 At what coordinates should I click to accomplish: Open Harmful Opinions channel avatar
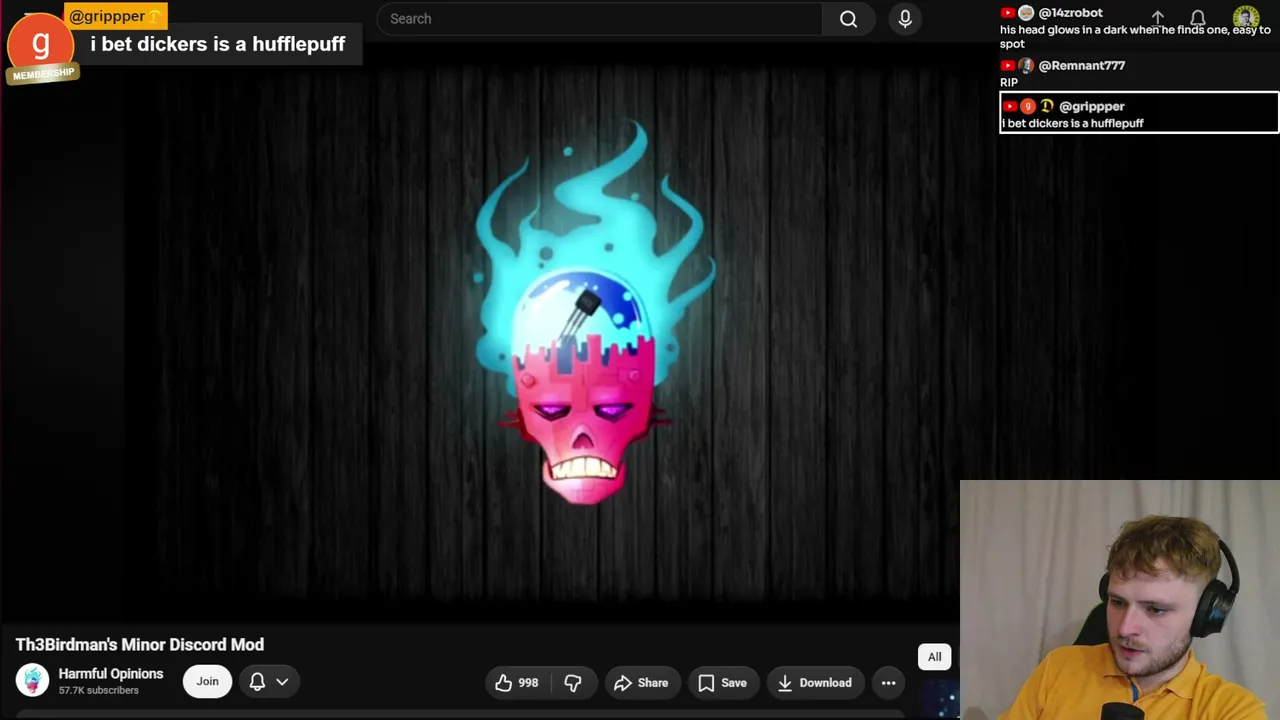pyautogui.click(x=32, y=681)
